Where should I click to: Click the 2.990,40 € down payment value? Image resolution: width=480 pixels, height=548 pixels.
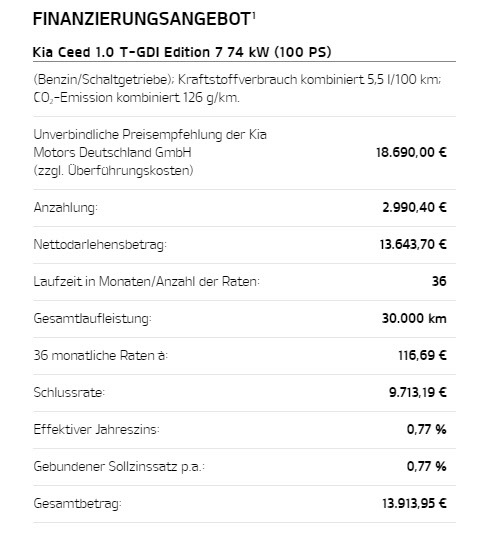coord(414,207)
